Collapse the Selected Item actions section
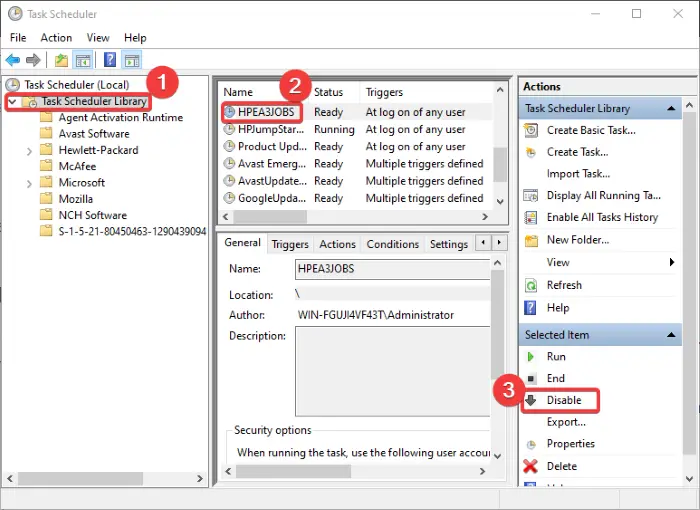 pos(671,335)
